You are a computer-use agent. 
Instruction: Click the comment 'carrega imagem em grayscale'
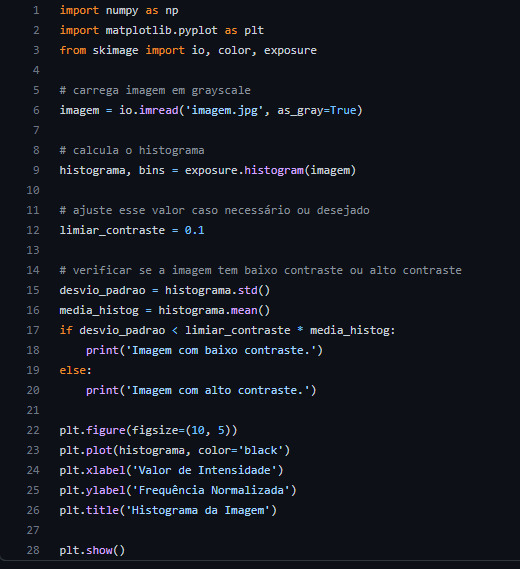click(x=161, y=90)
